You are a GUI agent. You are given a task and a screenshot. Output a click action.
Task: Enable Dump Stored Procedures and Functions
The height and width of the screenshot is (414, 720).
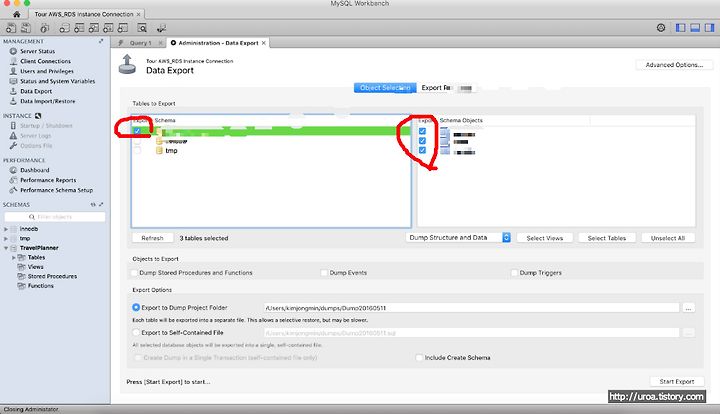pyautogui.click(x=134, y=273)
